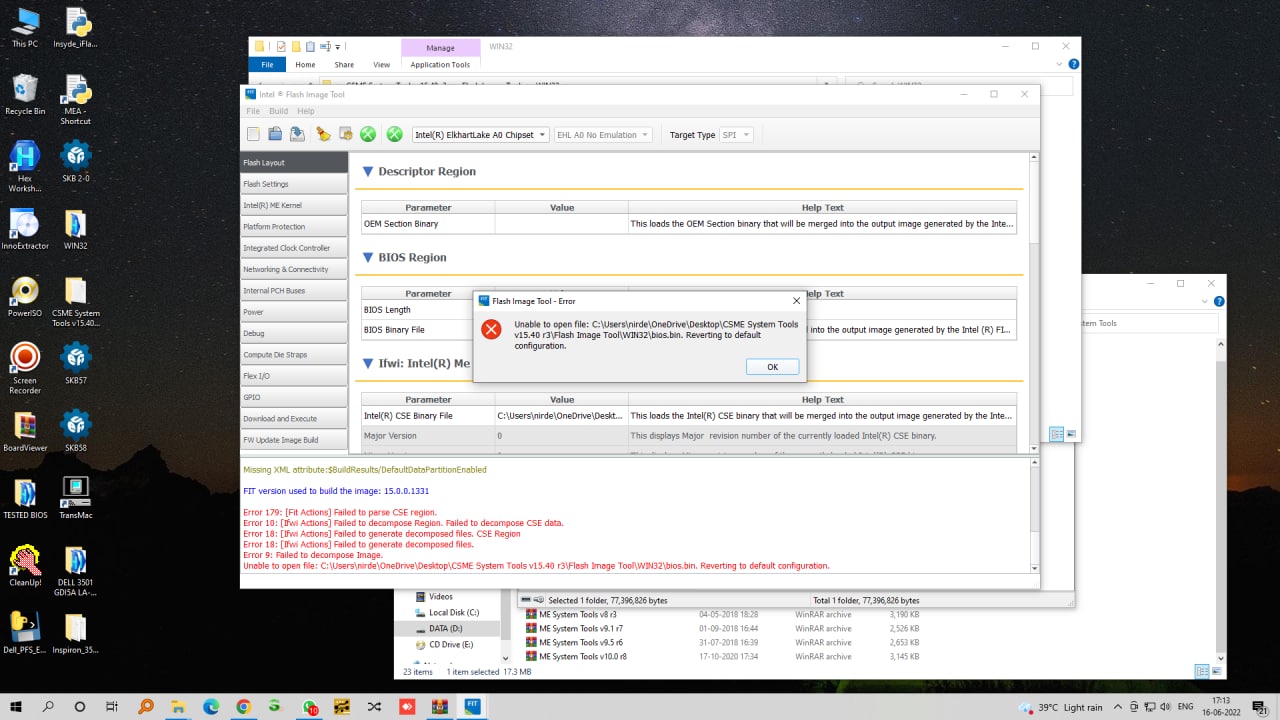Click the Build image broom icon in the toolbar
Image resolution: width=1280 pixels, height=720 pixels.
(x=323, y=134)
